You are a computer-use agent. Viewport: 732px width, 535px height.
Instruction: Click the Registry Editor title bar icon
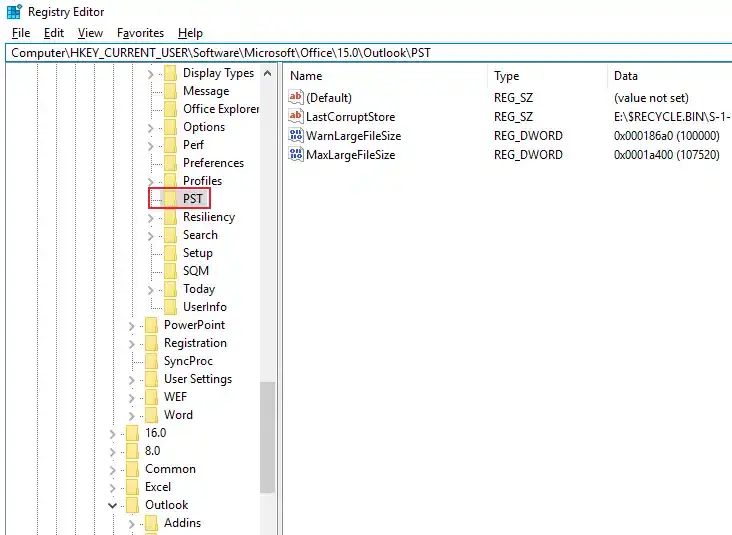click(14, 12)
